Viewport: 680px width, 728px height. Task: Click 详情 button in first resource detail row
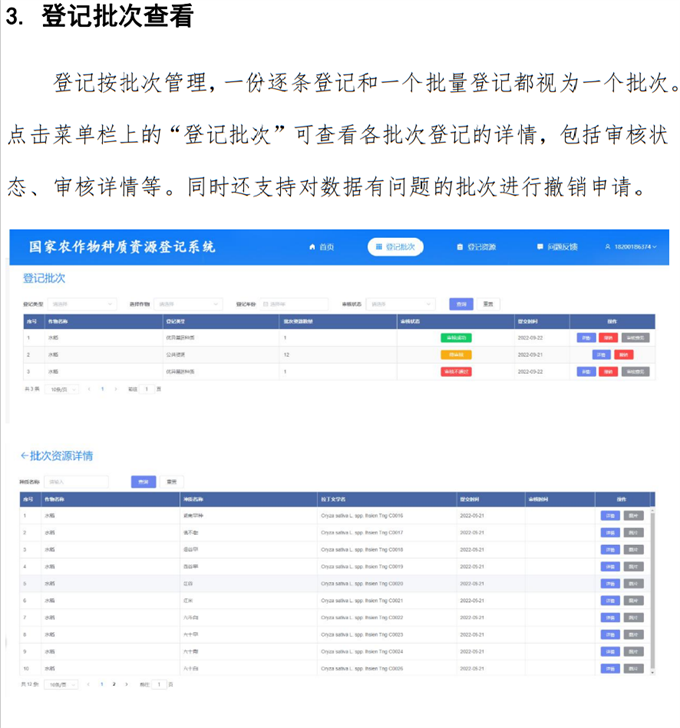pos(609,516)
